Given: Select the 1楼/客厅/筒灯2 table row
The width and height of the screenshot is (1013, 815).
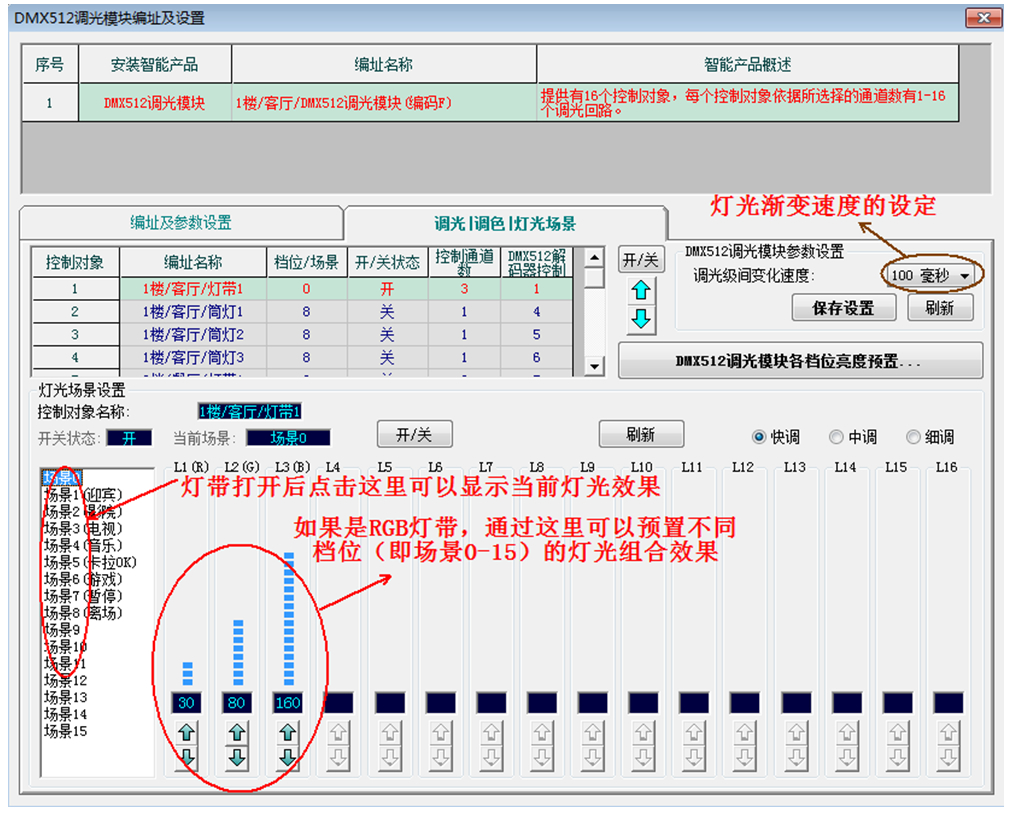Looking at the screenshot, I should [x=302, y=335].
